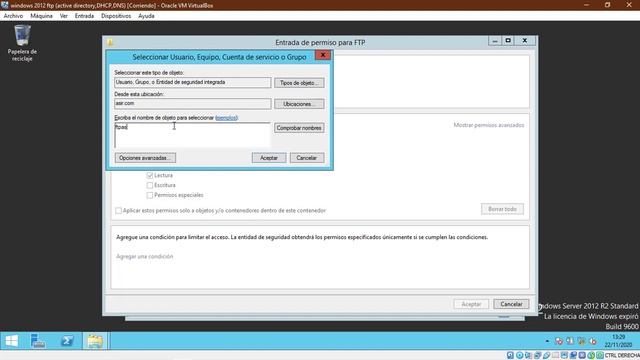Click the object name text box
Viewport: 640px width, 360px height.
point(192,135)
